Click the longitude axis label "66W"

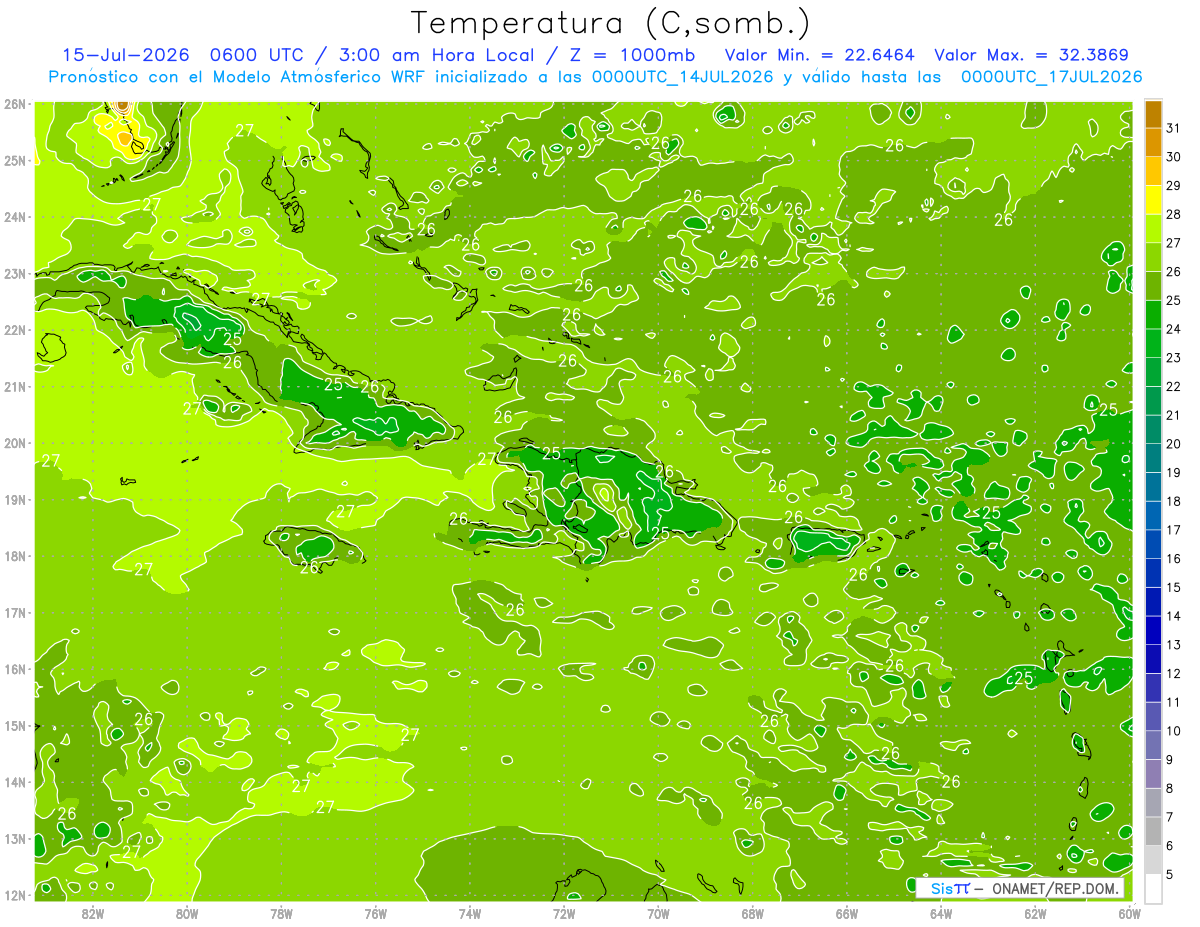(847, 913)
